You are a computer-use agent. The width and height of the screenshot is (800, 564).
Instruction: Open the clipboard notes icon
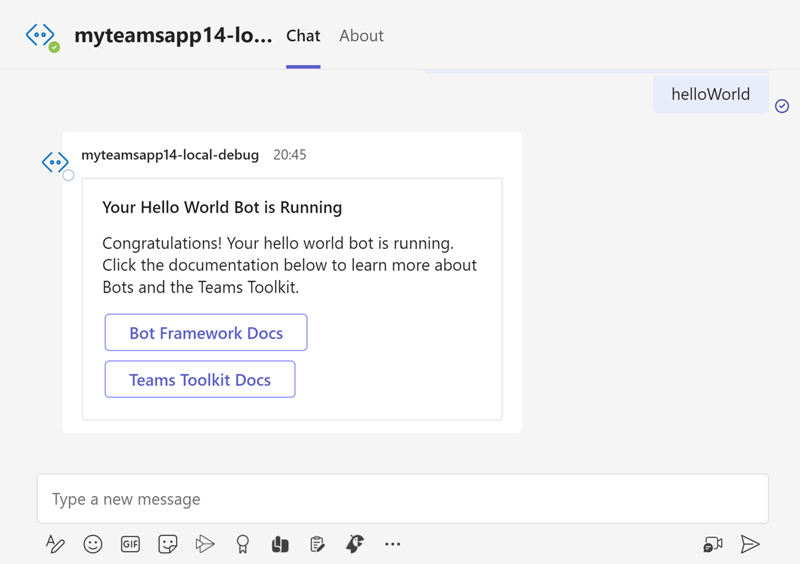[x=317, y=545]
